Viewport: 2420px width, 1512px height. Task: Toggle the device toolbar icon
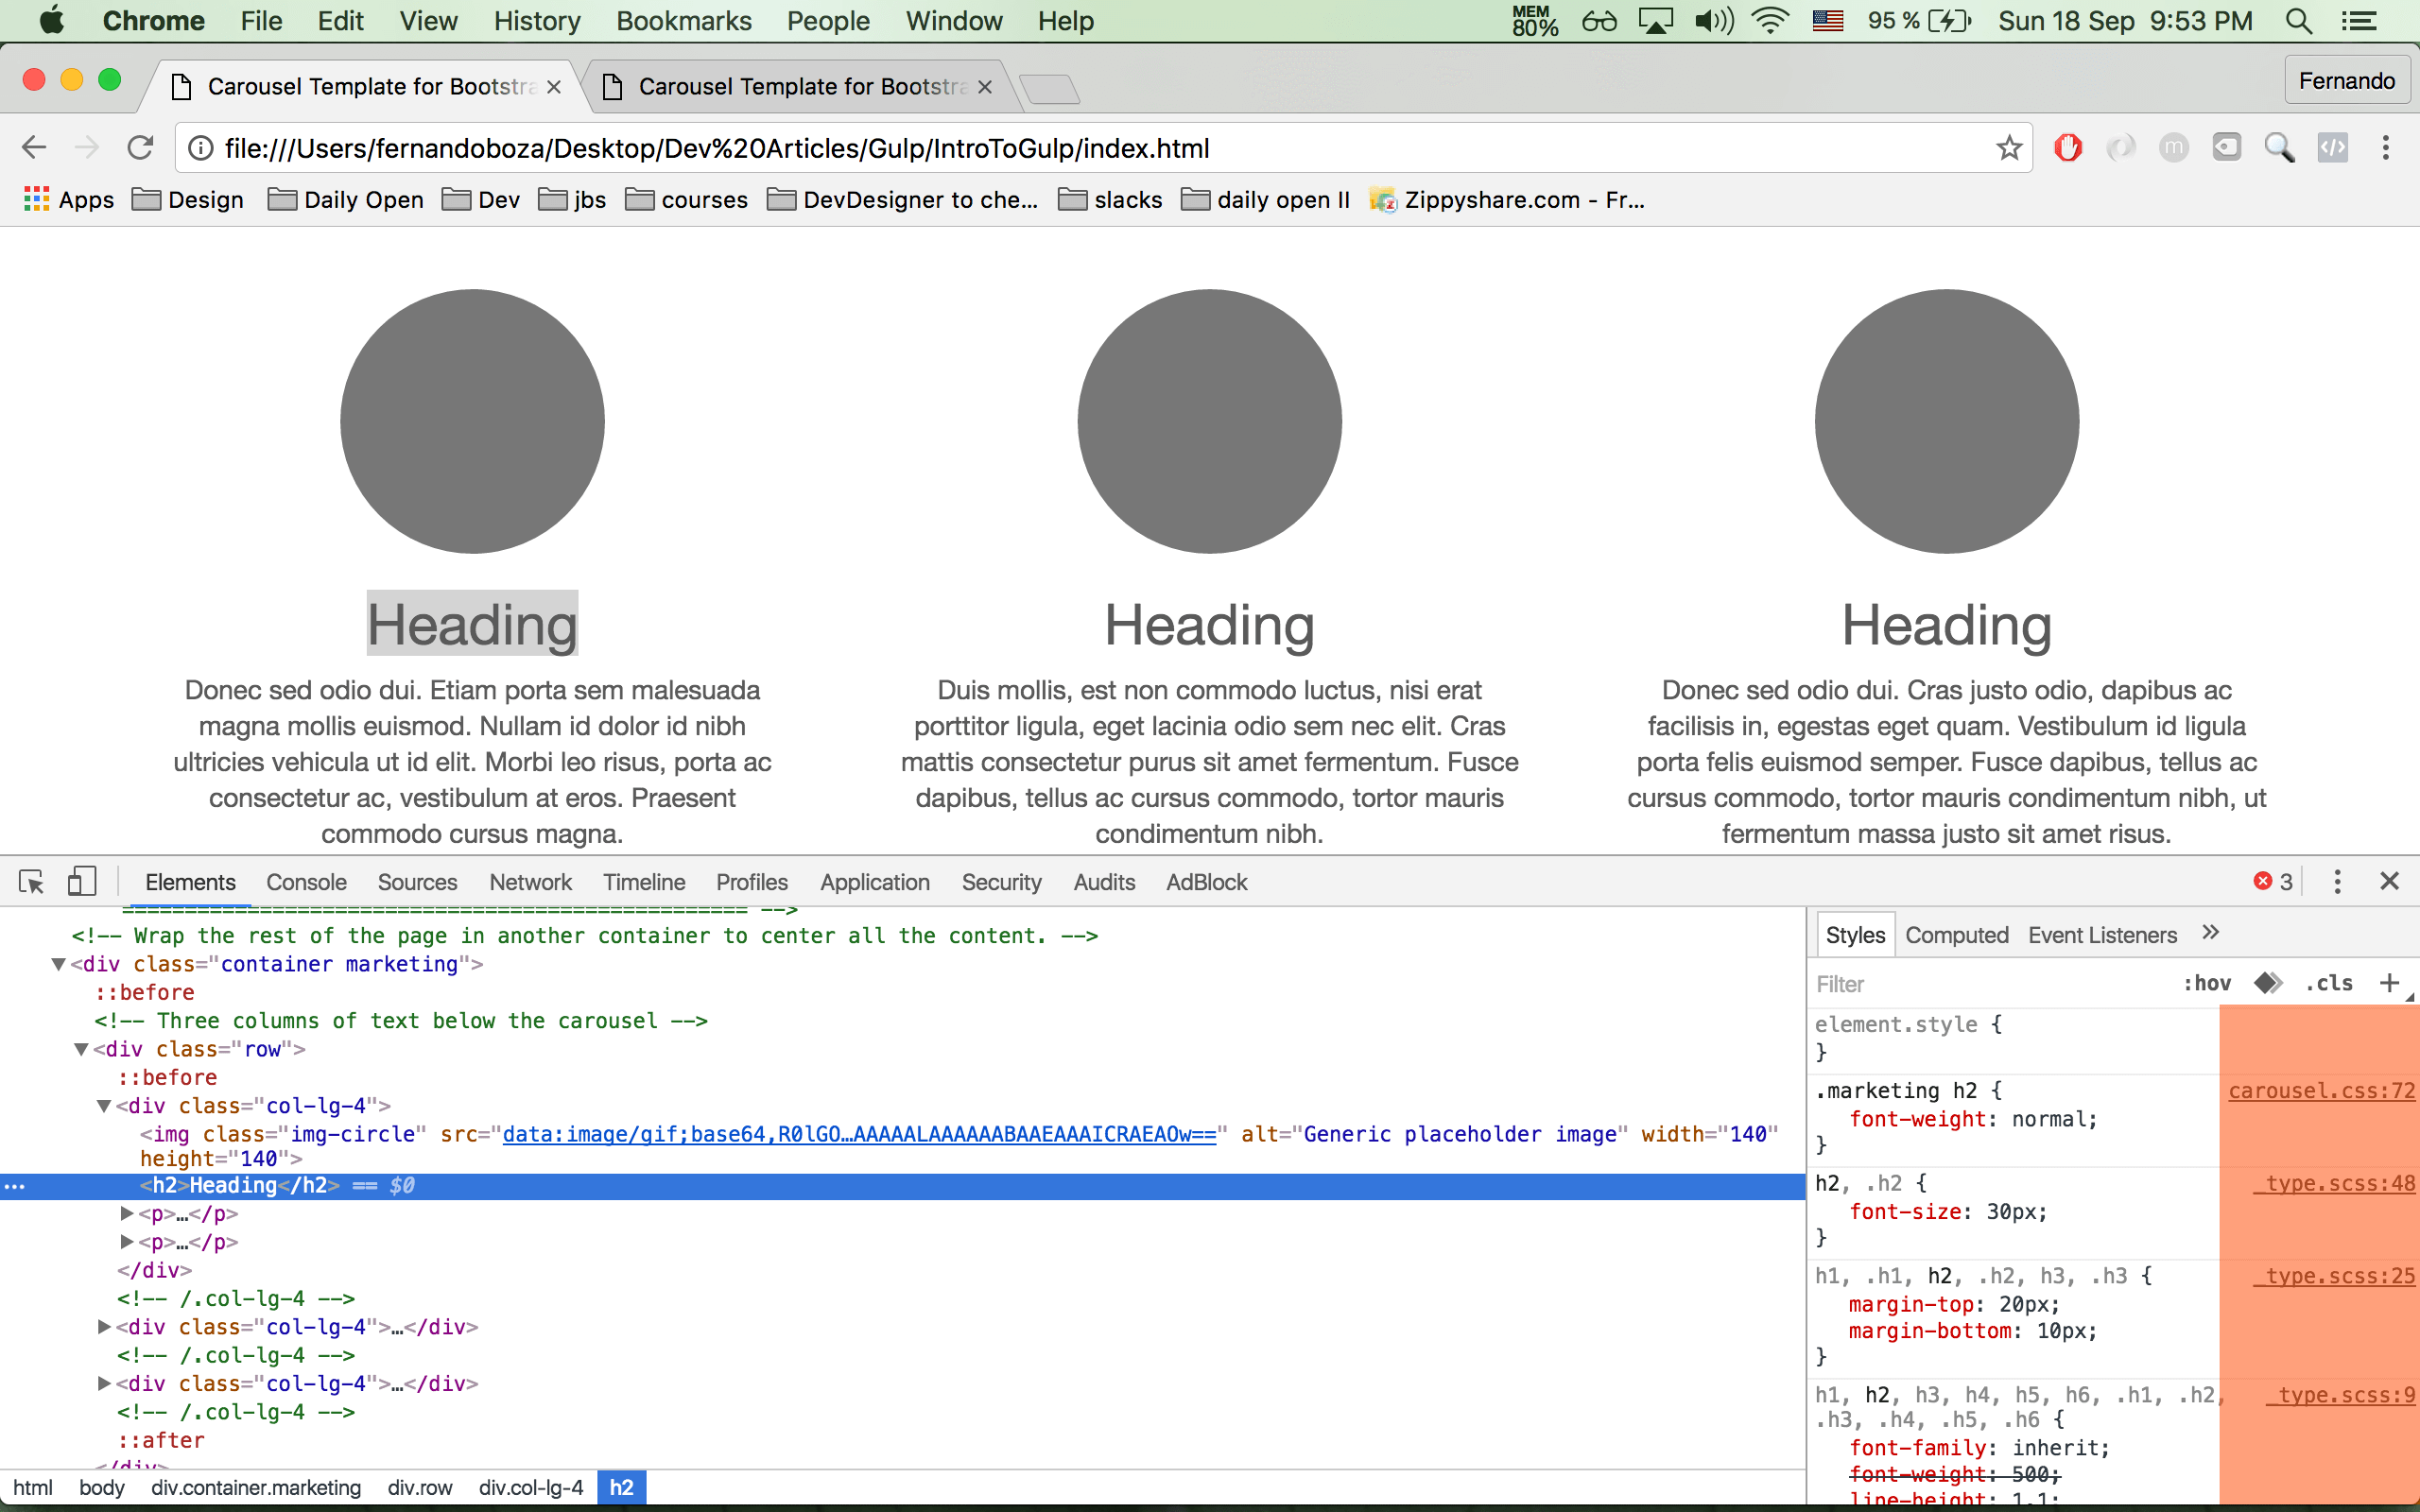point(81,881)
